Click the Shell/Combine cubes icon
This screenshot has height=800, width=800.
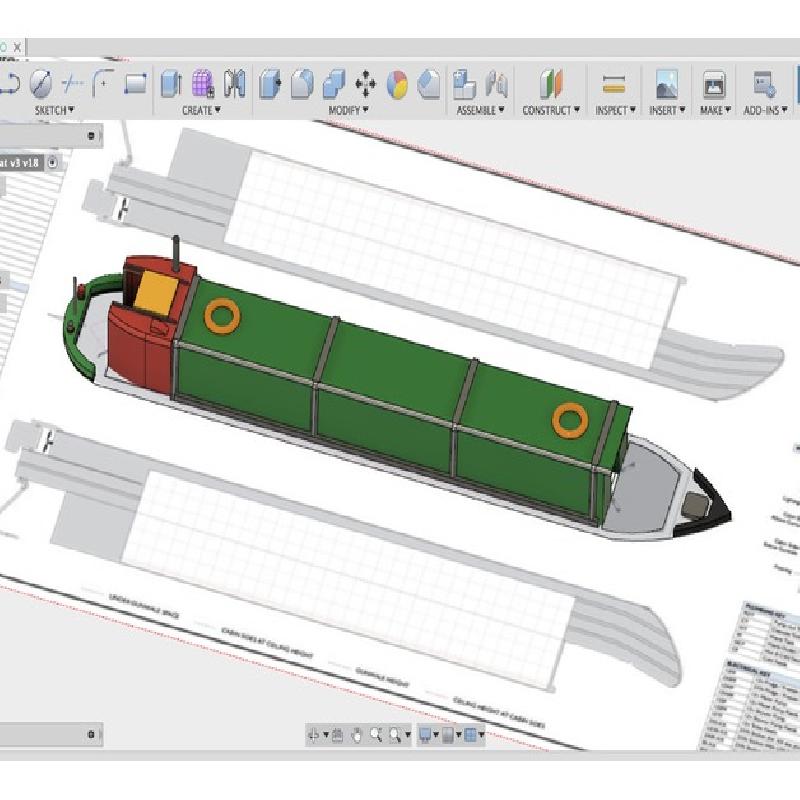[334, 84]
